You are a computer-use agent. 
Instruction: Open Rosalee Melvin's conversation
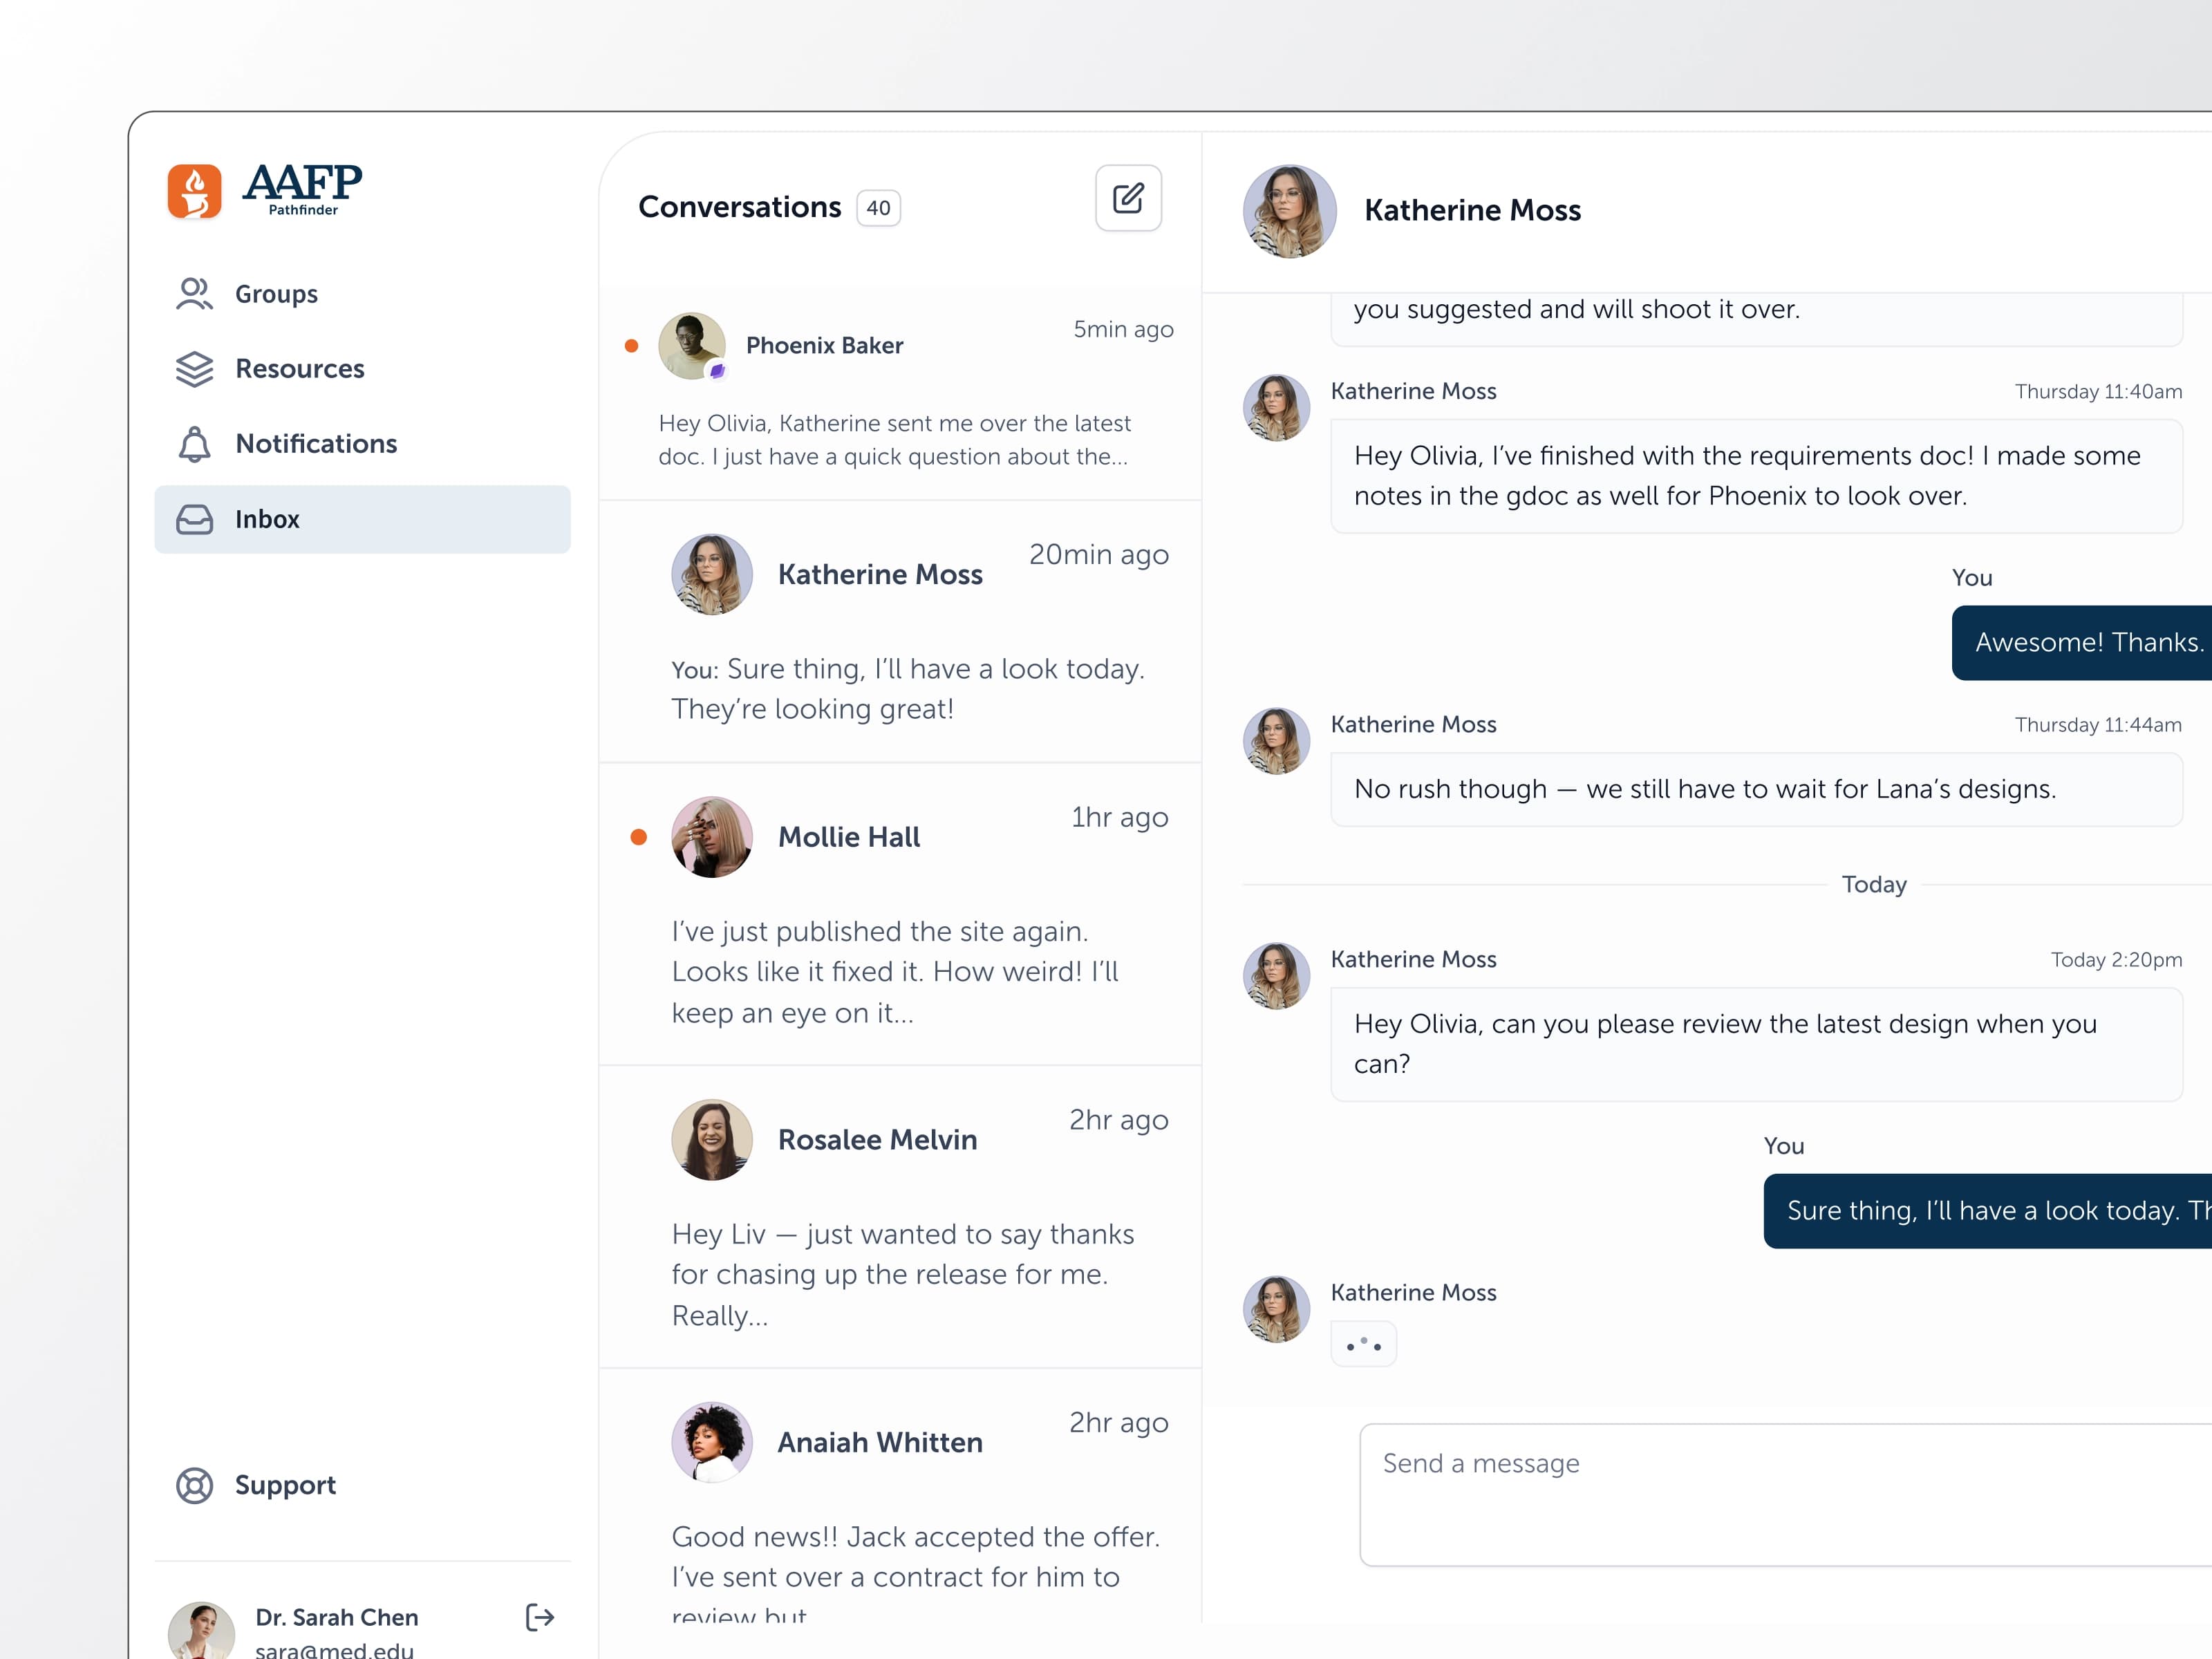click(900, 1217)
